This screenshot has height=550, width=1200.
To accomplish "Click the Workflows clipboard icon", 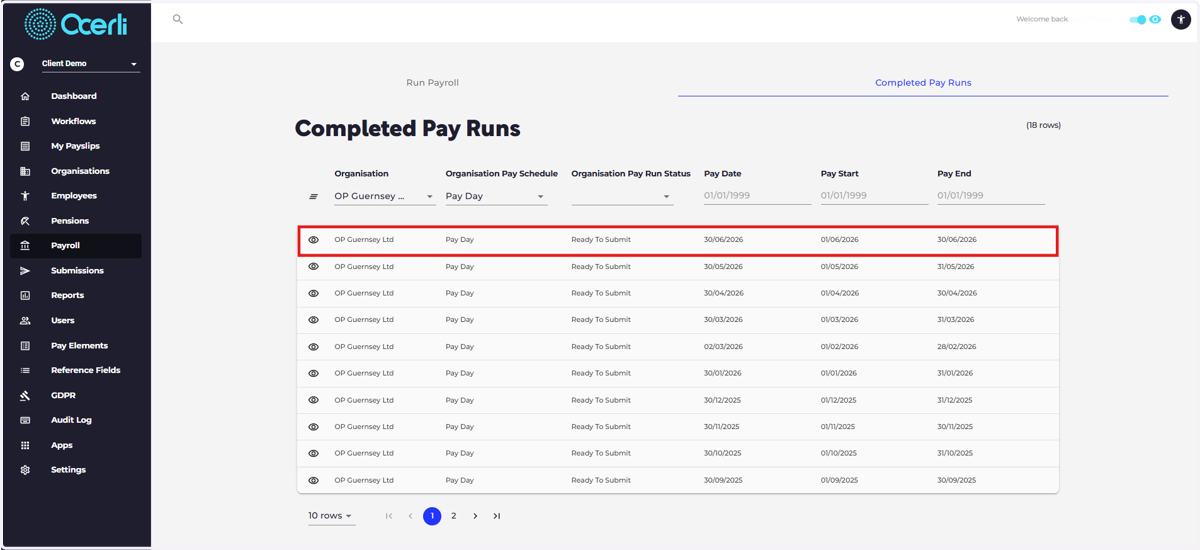I will [25, 121].
